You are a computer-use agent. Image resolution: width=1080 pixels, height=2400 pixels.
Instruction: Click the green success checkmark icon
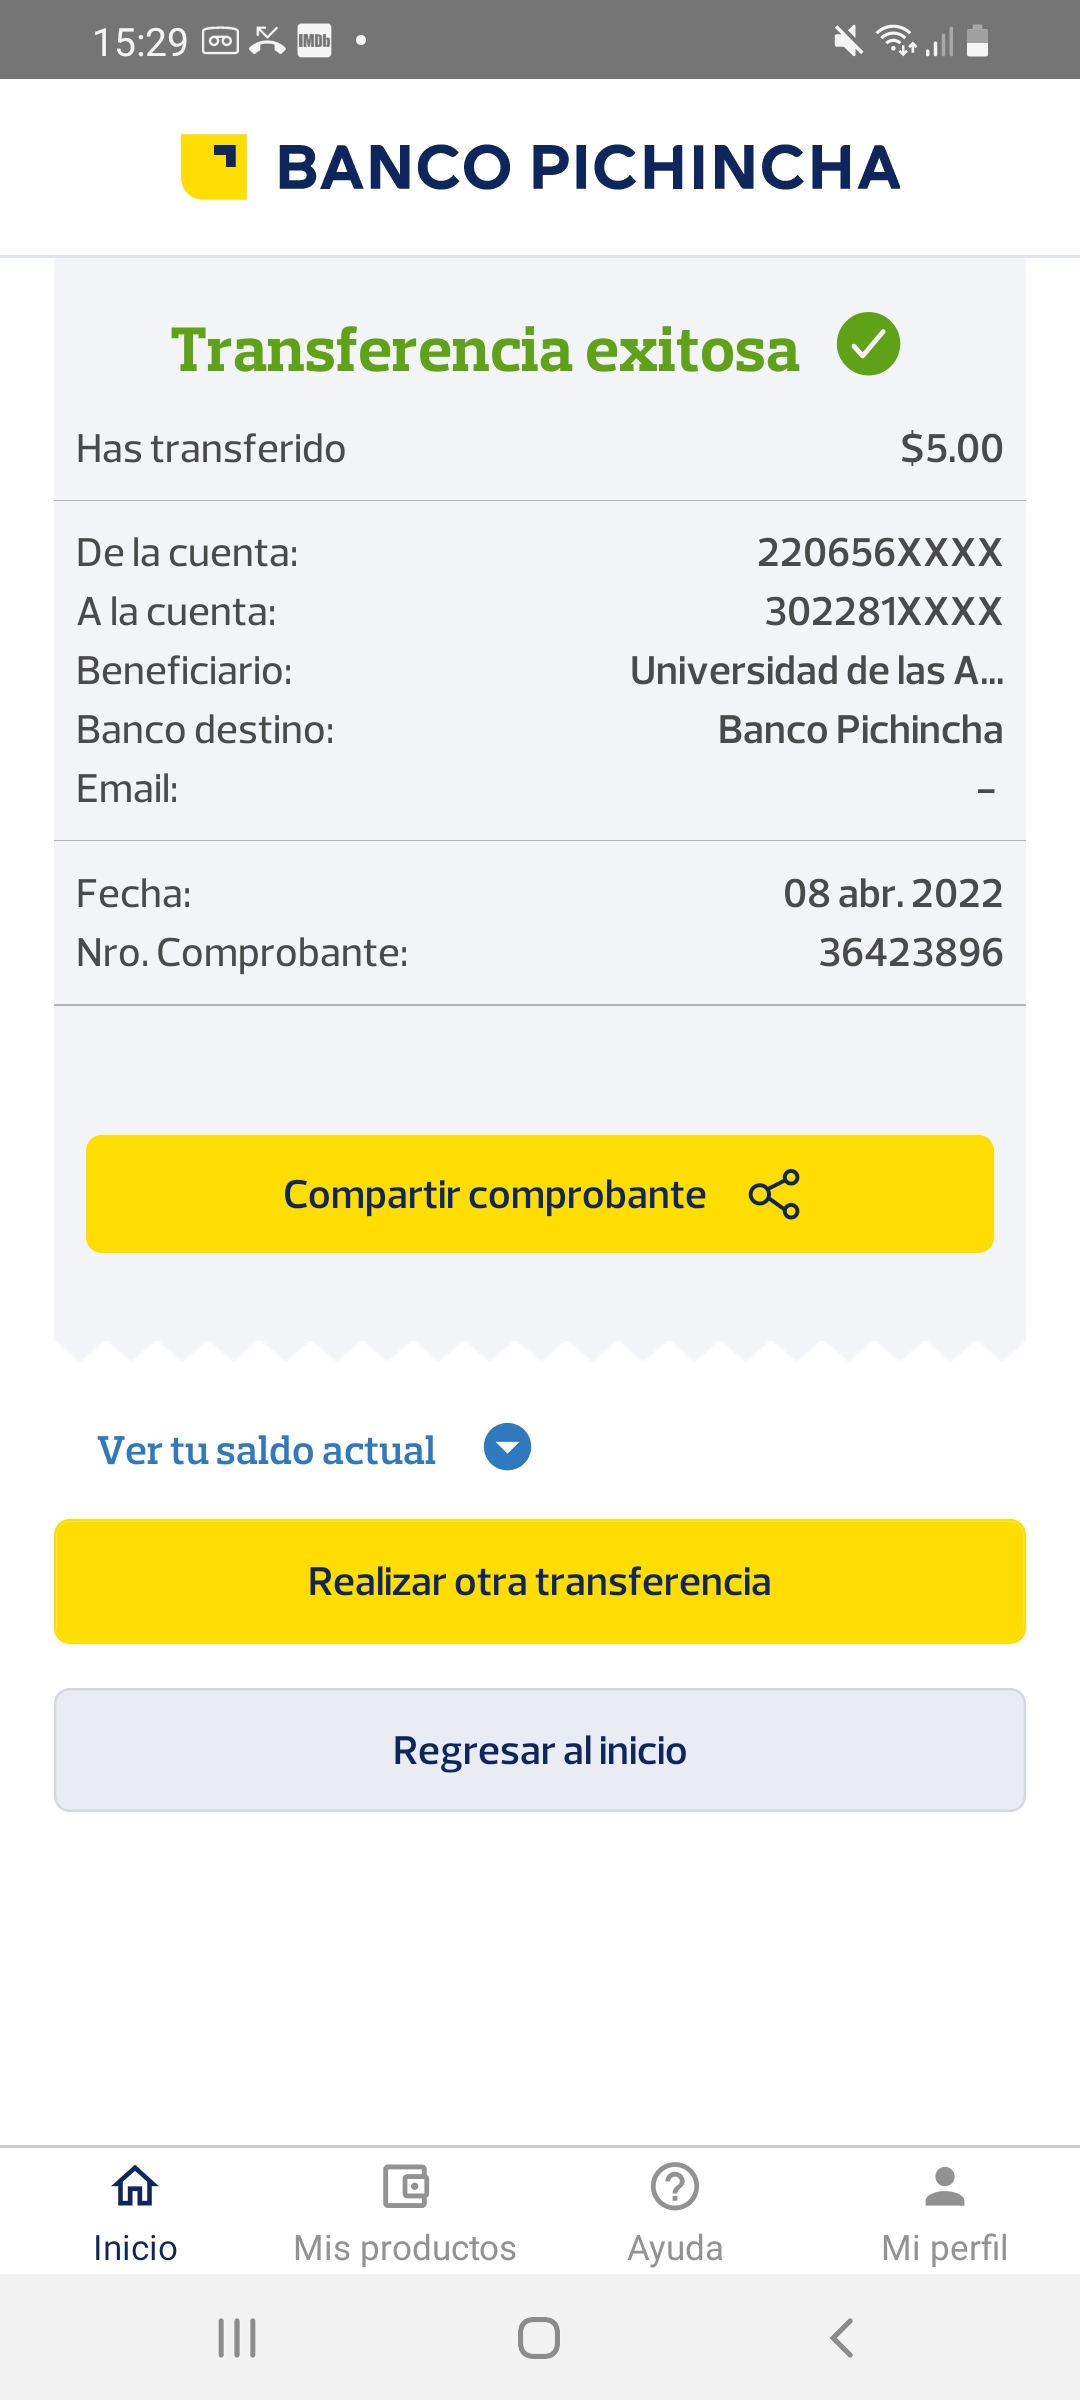coord(868,344)
